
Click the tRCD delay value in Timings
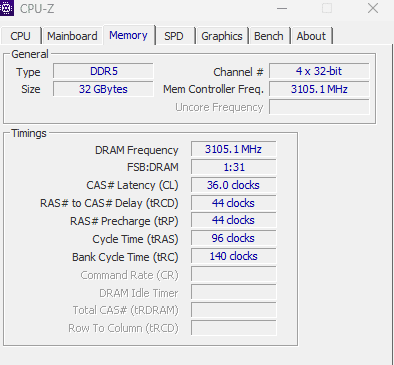click(x=234, y=203)
